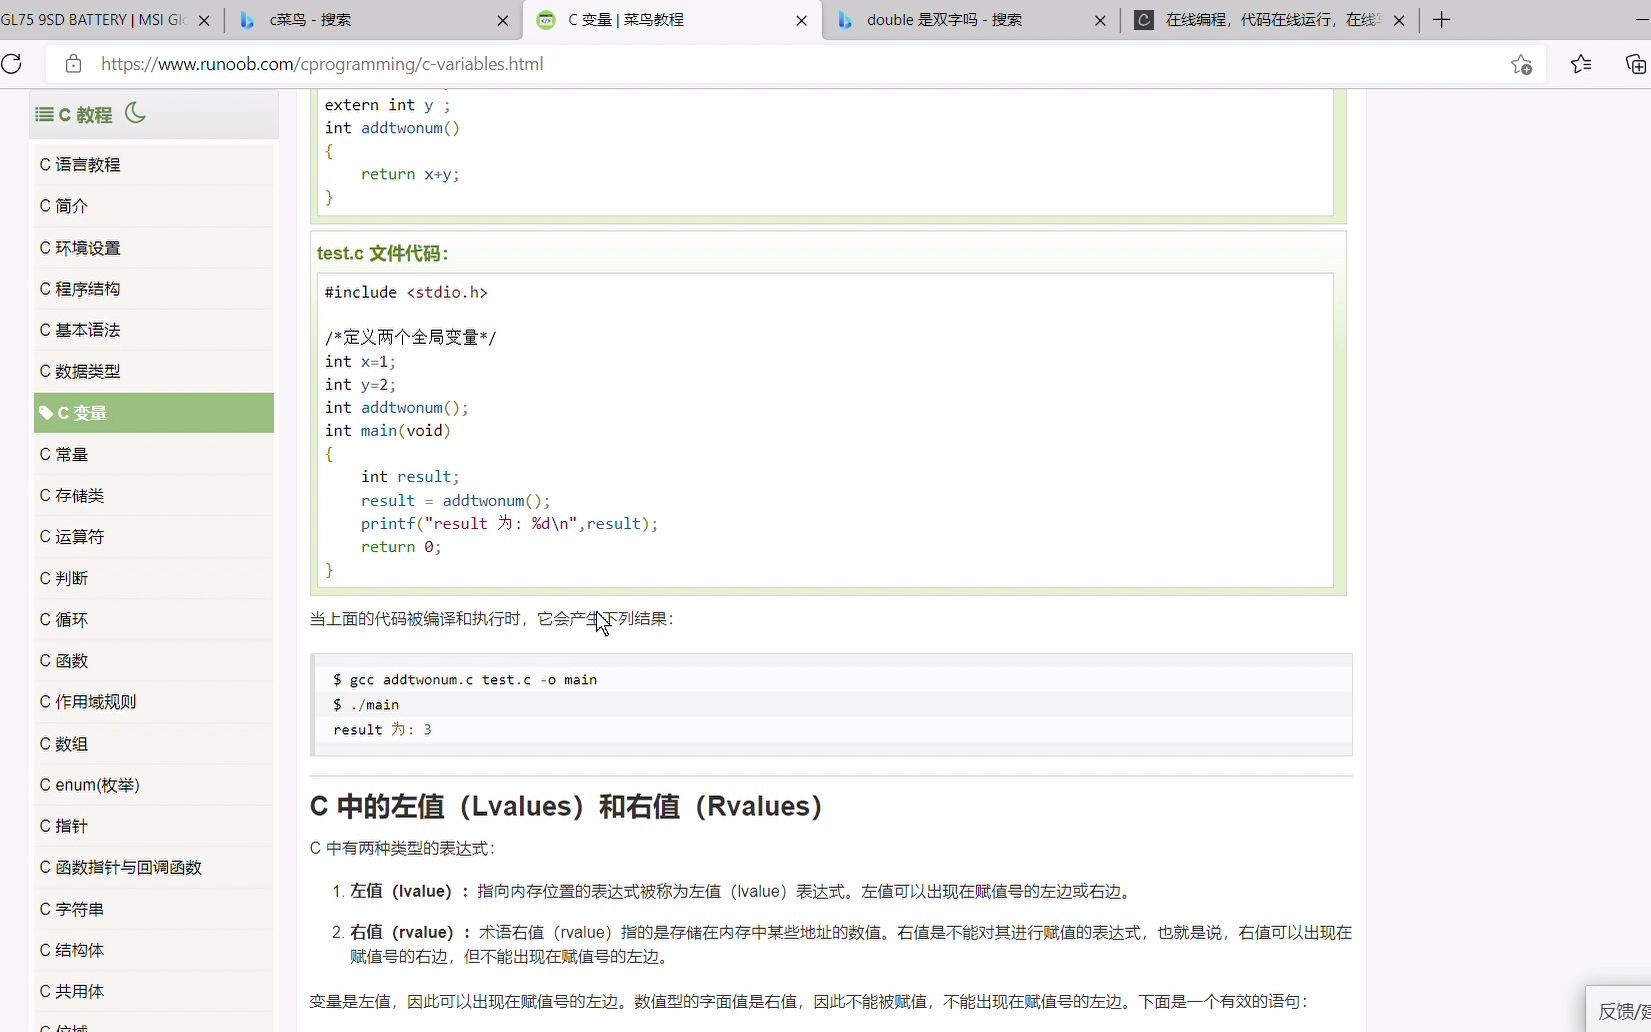Viewport: 1651px width, 1032px height.
Task: Click the printf result code line
Action: click(x=509, y=524)
